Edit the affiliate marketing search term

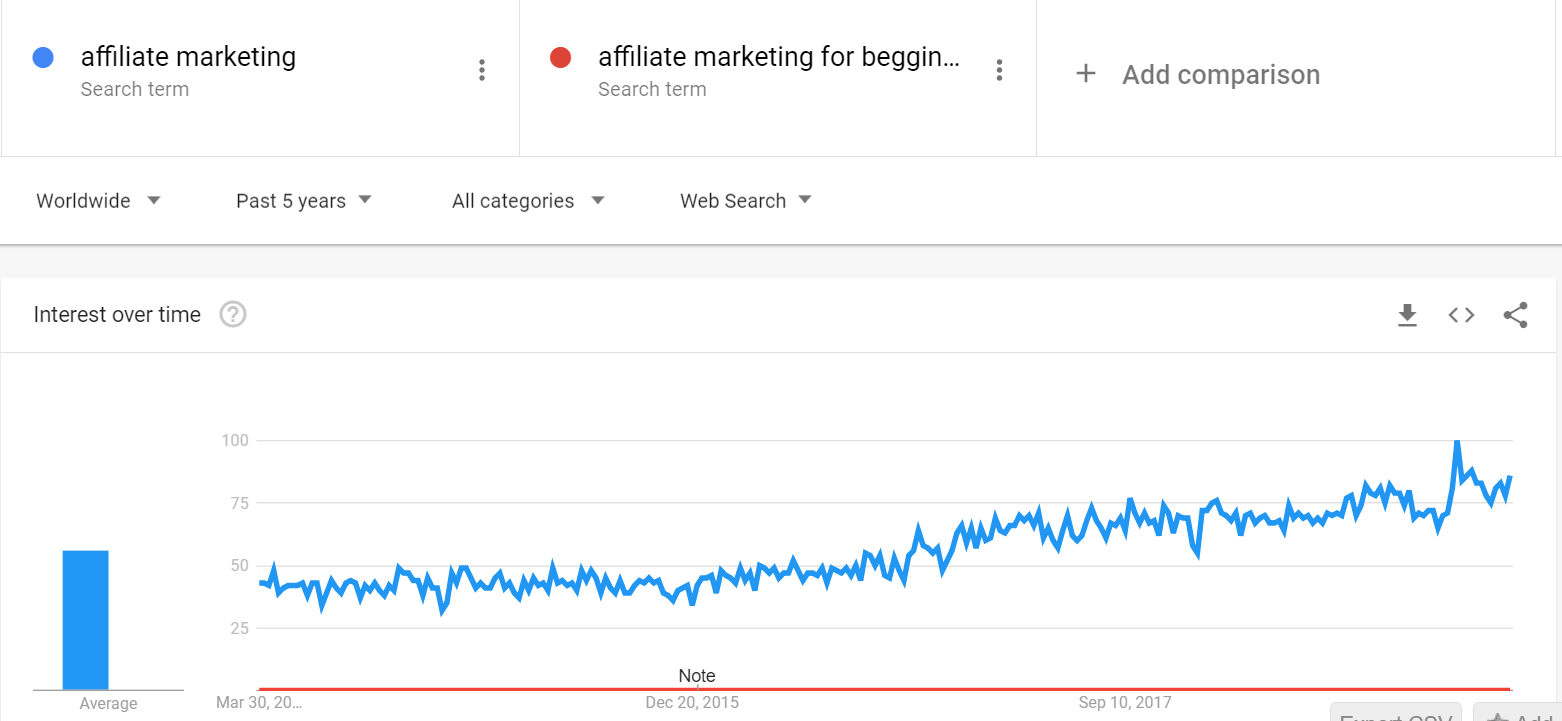pyautogui.click(x=188, y=57)
